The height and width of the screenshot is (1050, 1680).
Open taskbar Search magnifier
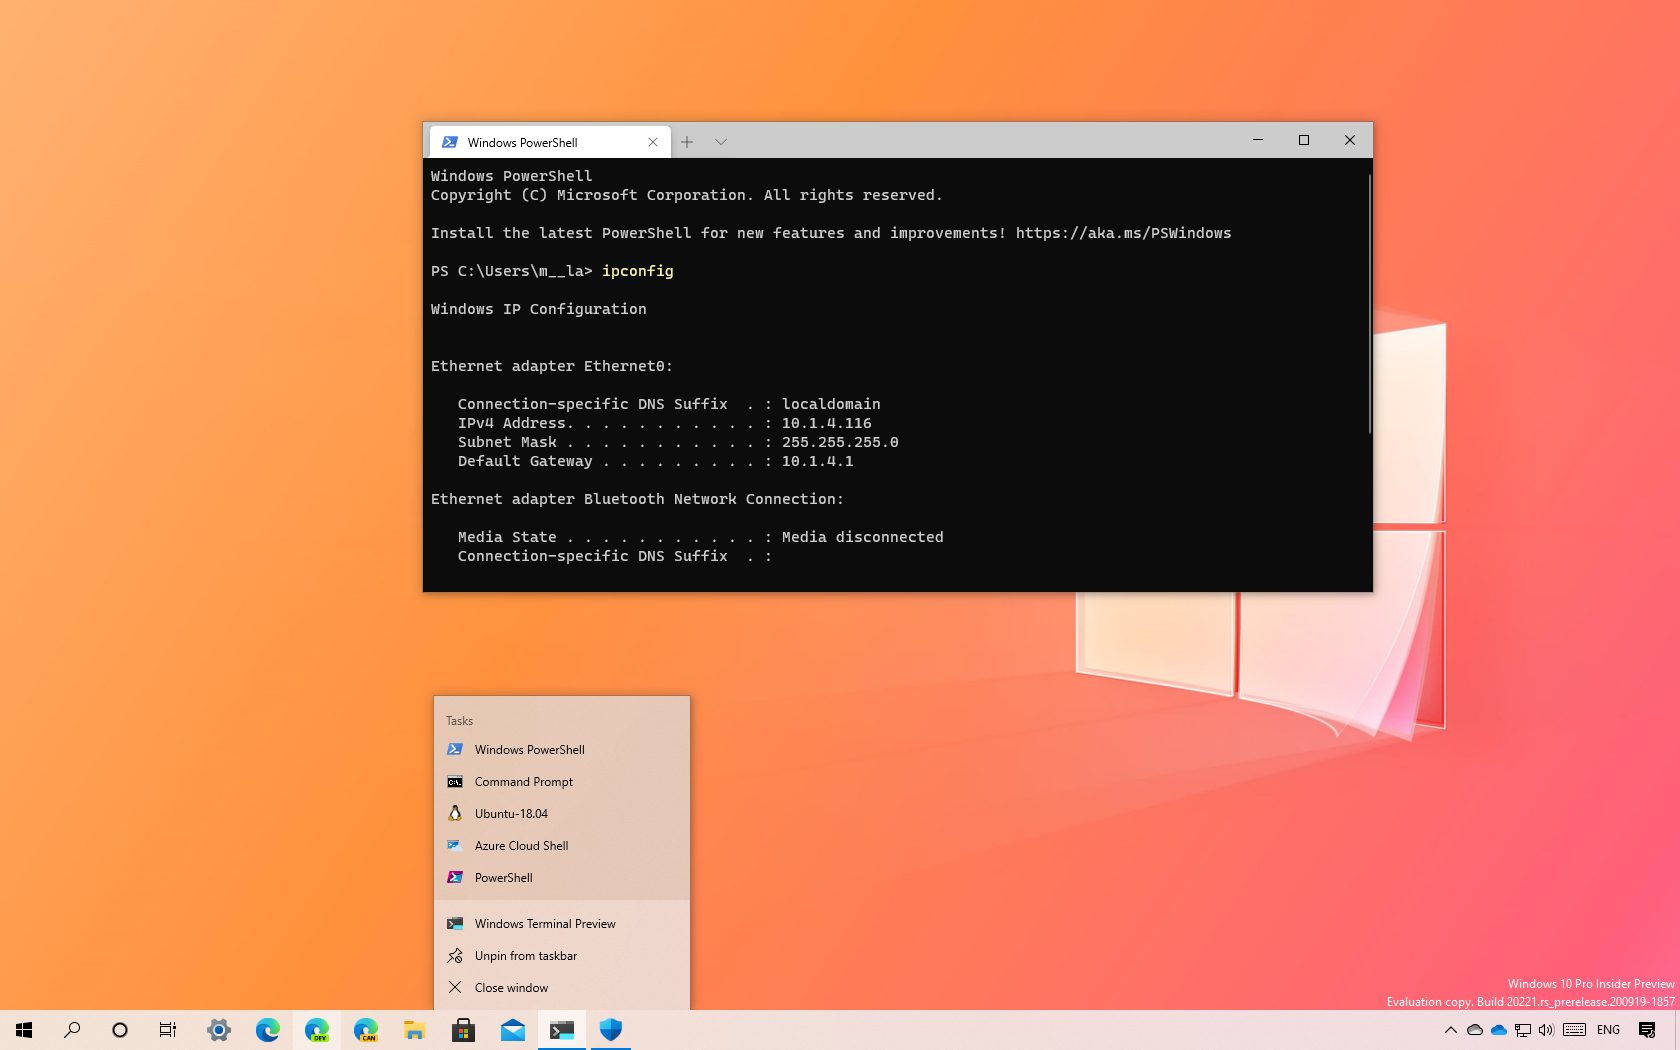coord(72,1030)
